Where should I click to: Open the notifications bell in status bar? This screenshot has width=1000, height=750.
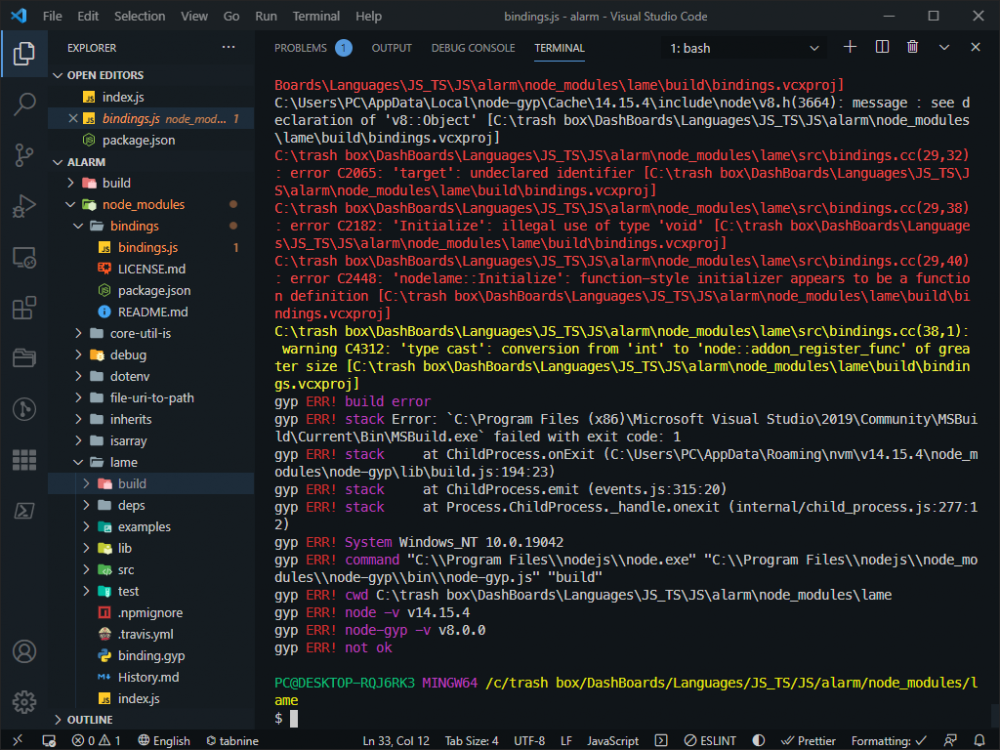(979, 740)
